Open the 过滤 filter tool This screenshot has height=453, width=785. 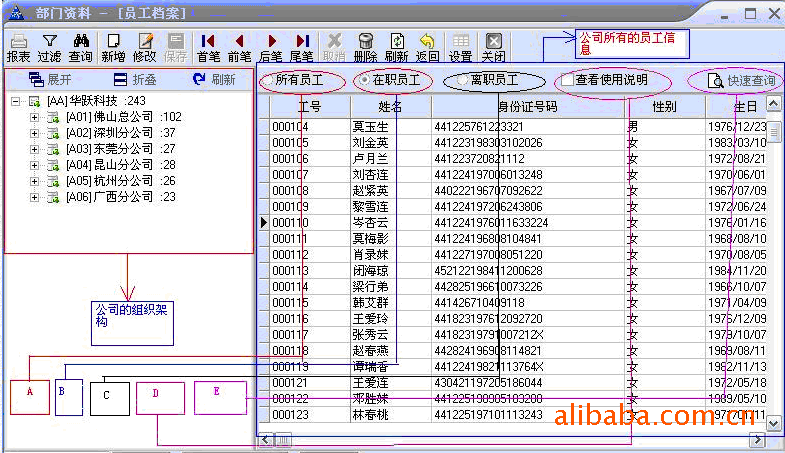(49, 47)
